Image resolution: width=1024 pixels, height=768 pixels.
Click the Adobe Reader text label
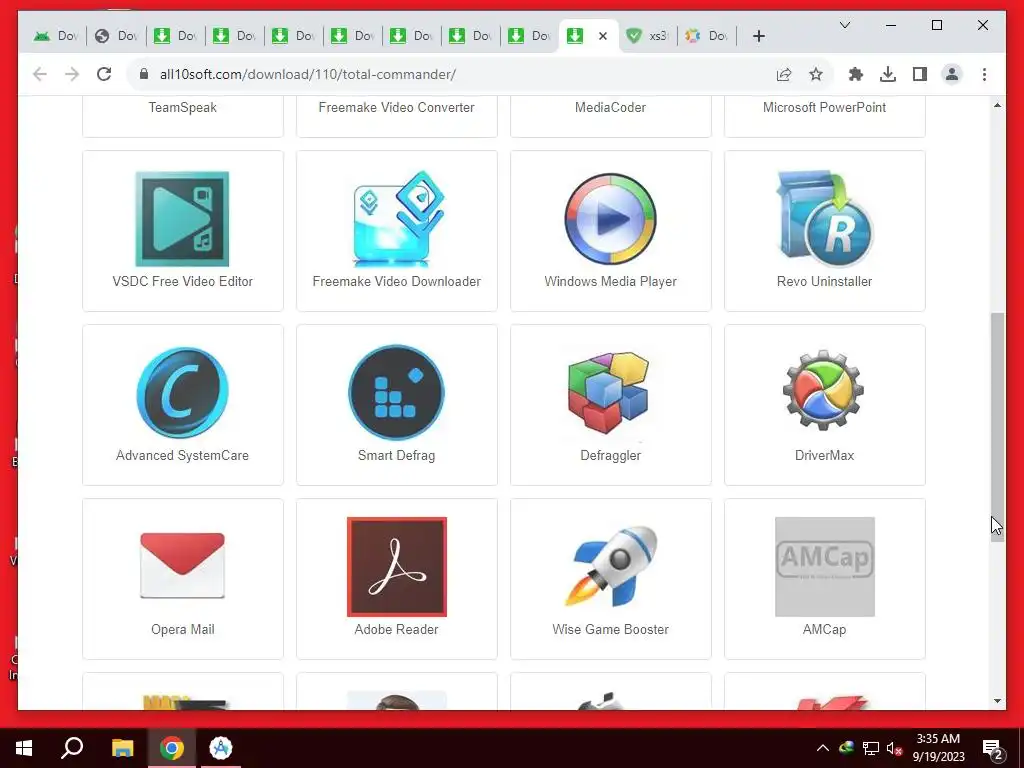(396, 630)
